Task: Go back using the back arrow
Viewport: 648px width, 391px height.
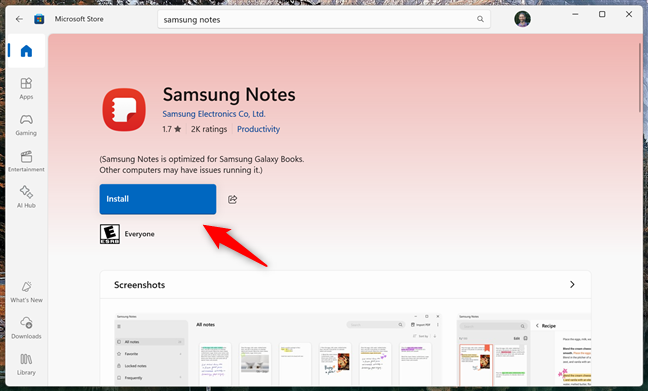Action: 19,19
